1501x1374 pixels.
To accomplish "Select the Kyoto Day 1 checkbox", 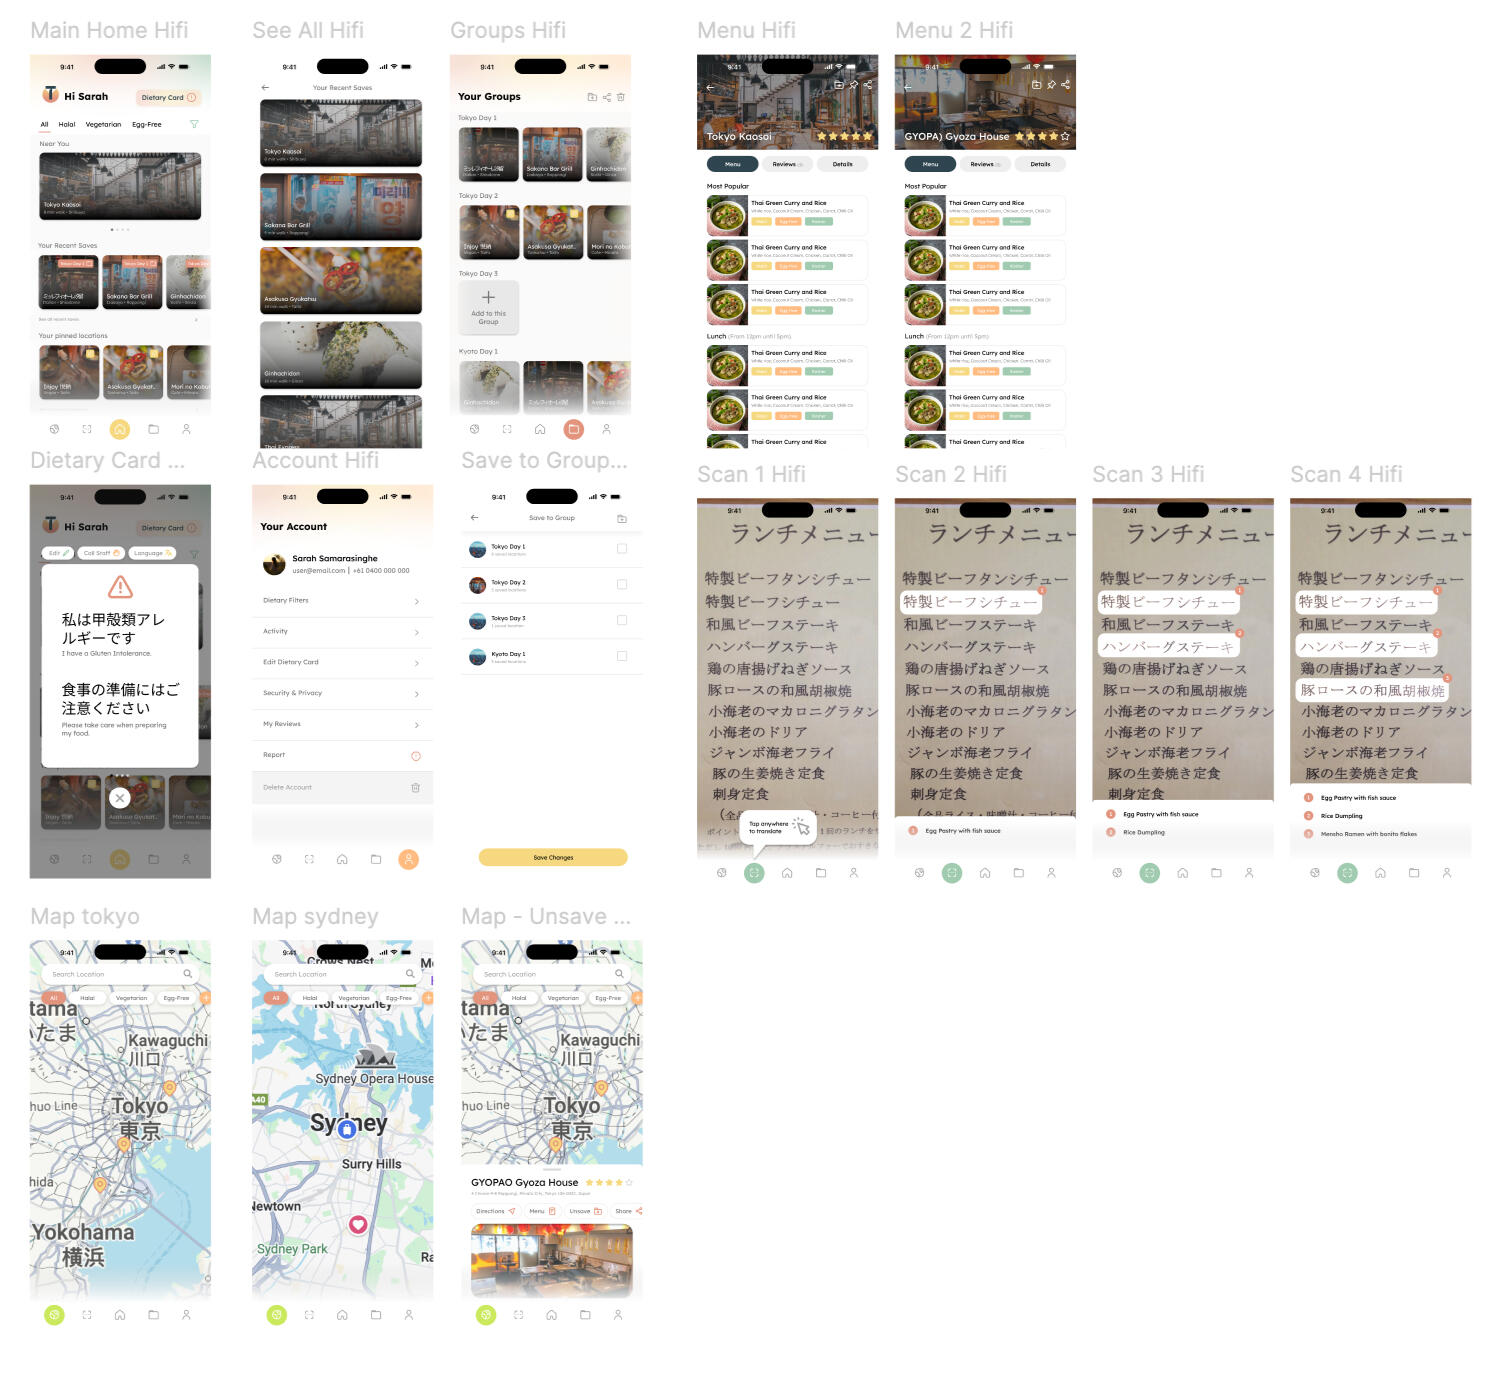I will (x=622, y=656).
